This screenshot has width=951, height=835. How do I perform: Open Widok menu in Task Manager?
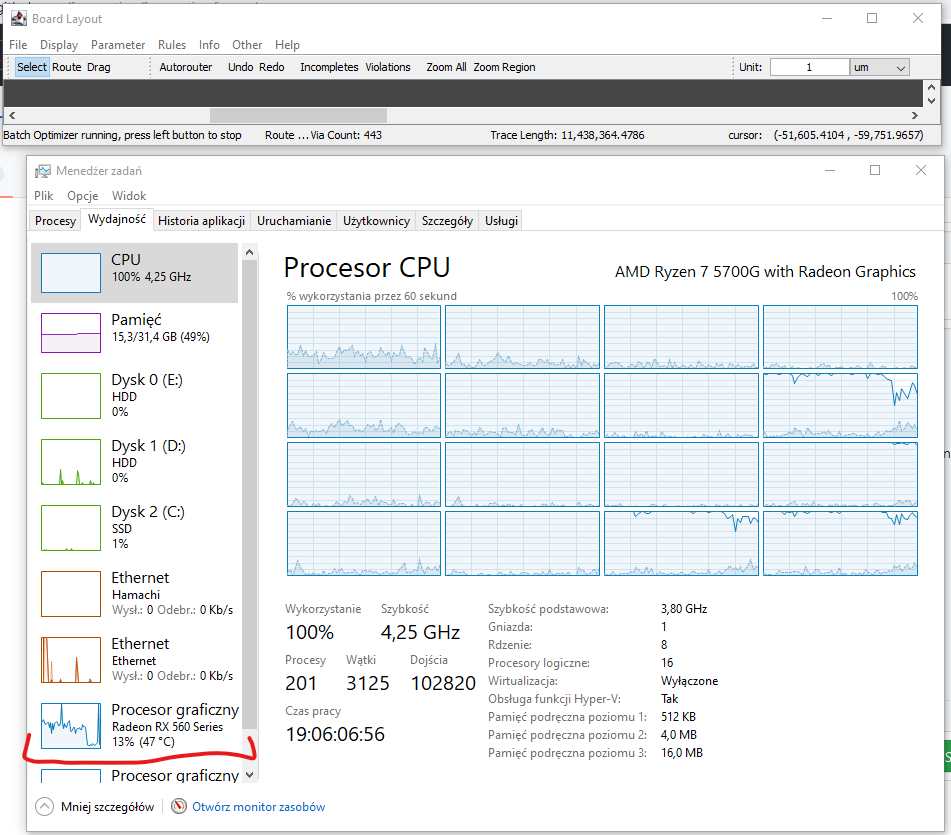pyautogui.click(x=129, y=196)
